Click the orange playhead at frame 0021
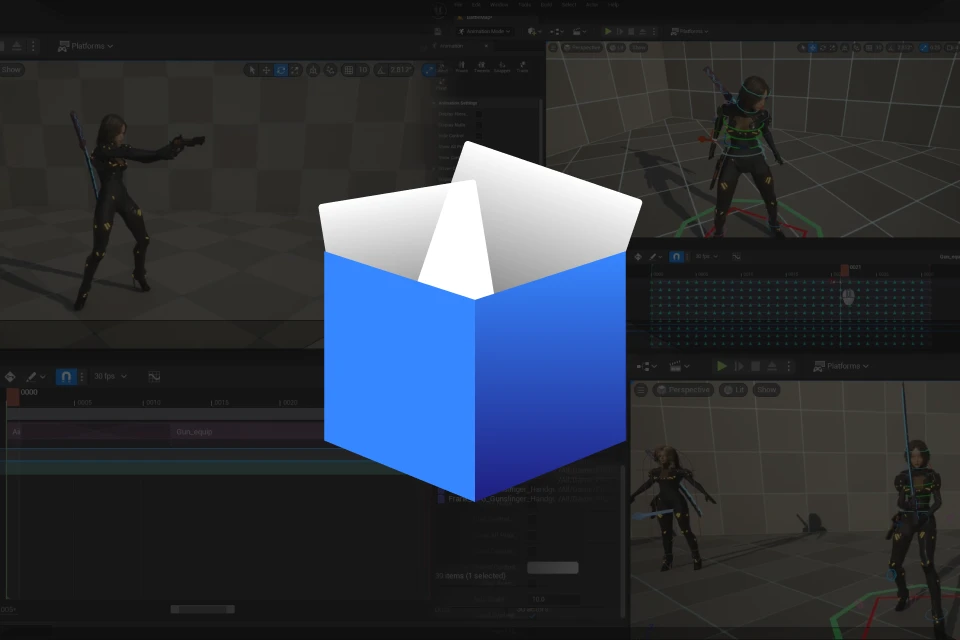The width and height of the screenshot is (960, 640). click(x=844, y=269)
